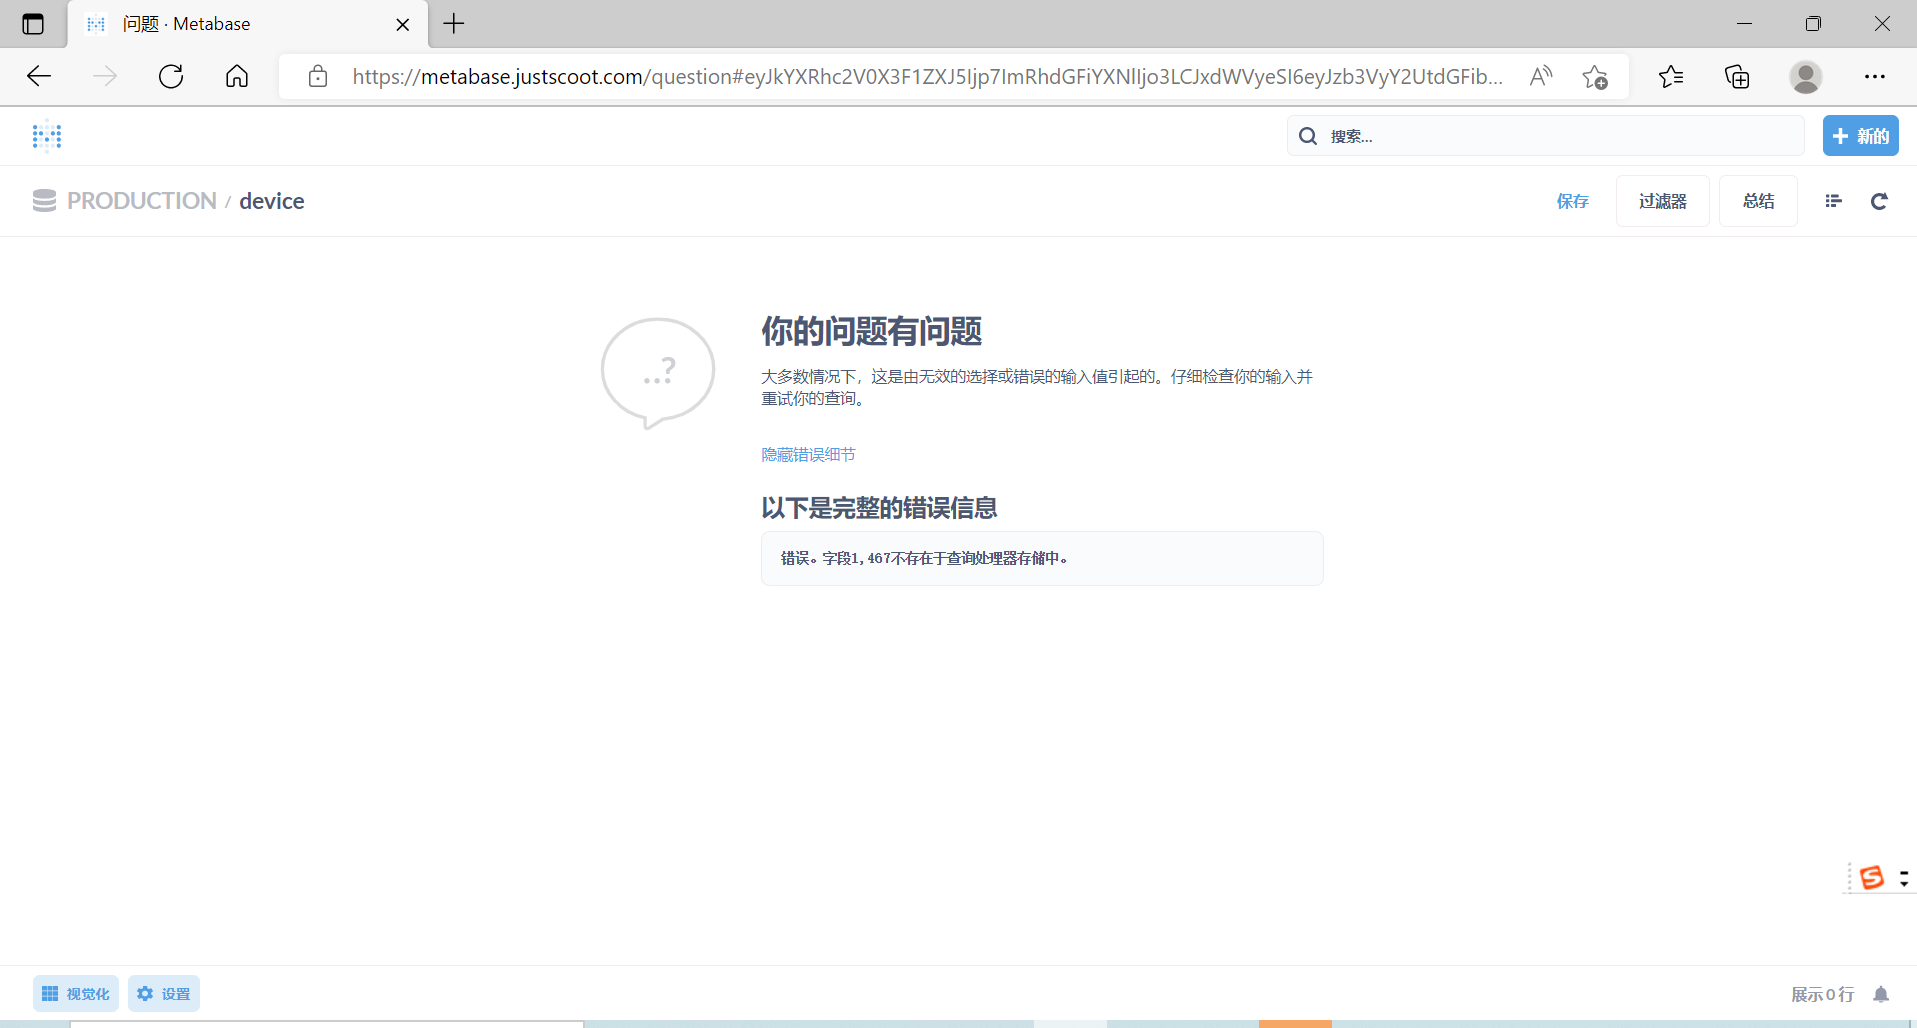Click the database icon before PRODUCTION

pos(44,200)
